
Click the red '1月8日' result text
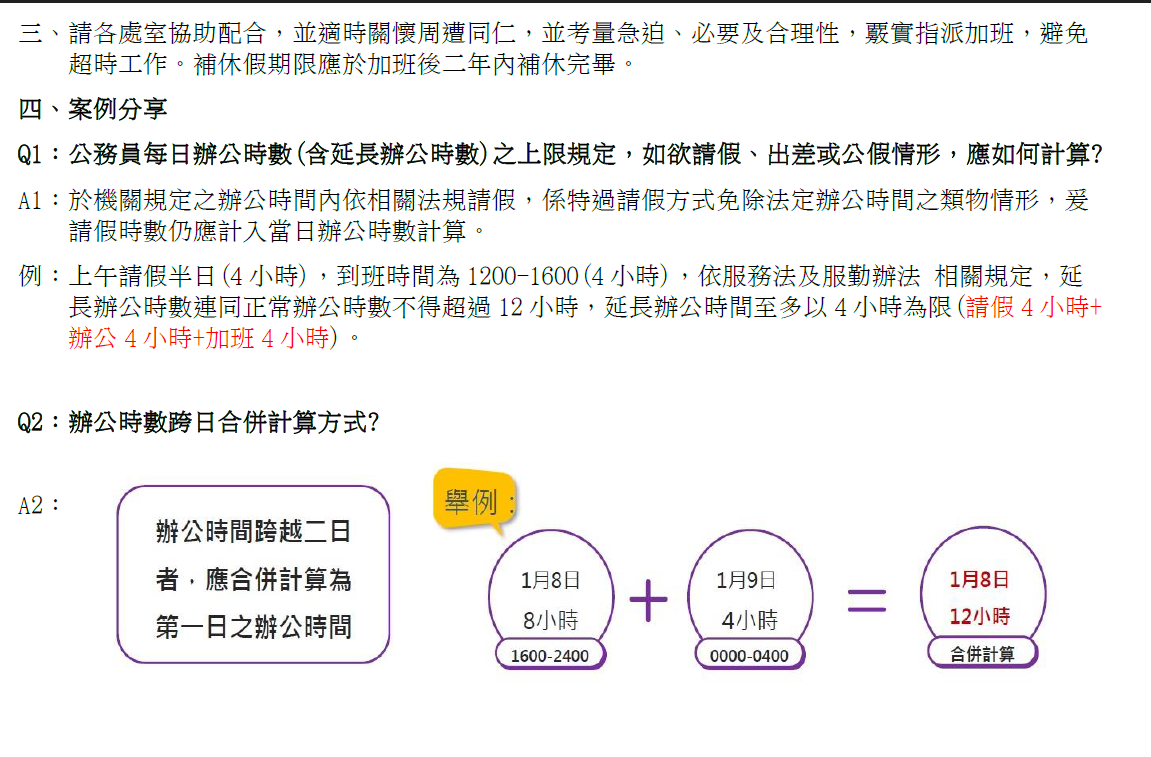[979, 579]
